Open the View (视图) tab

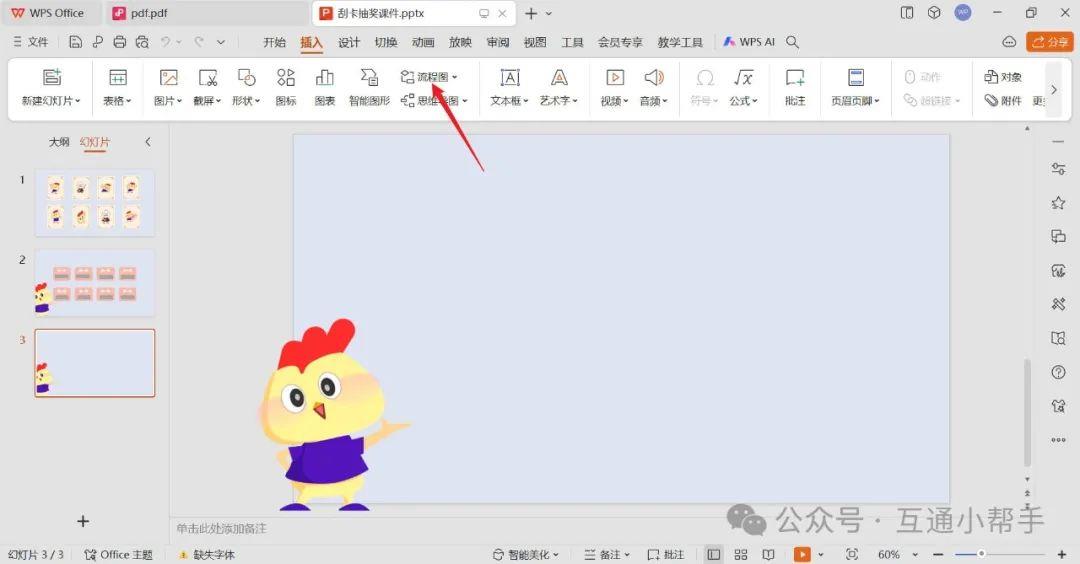534,42
